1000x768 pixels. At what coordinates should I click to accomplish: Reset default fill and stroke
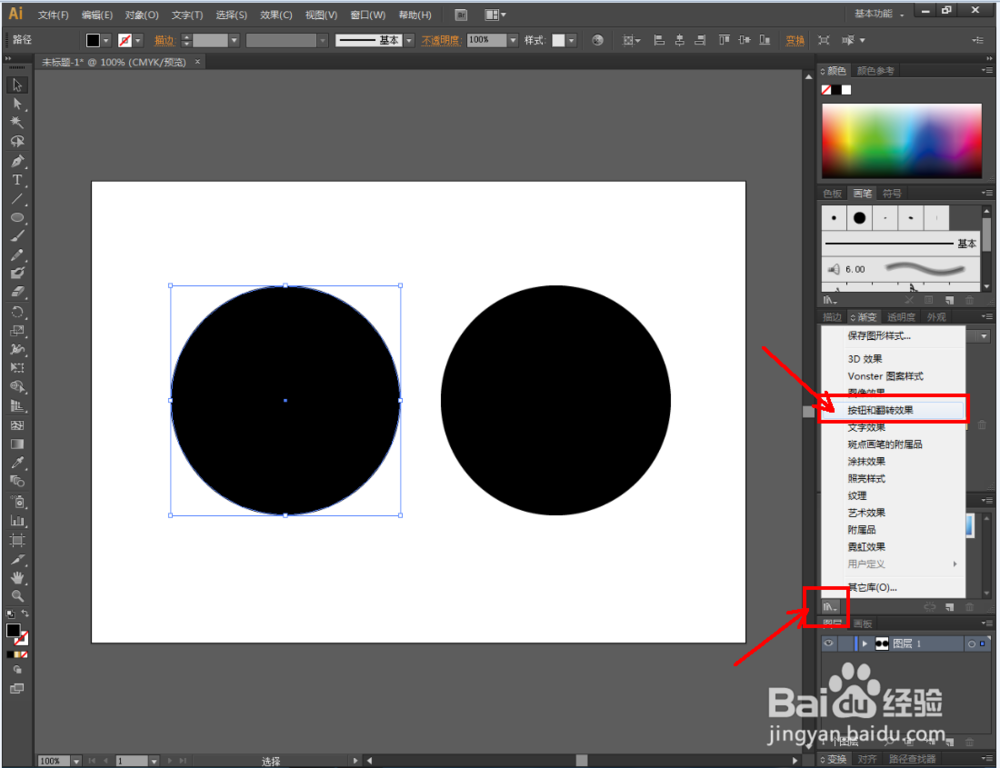pyautogui.click(x=10, y=614)
